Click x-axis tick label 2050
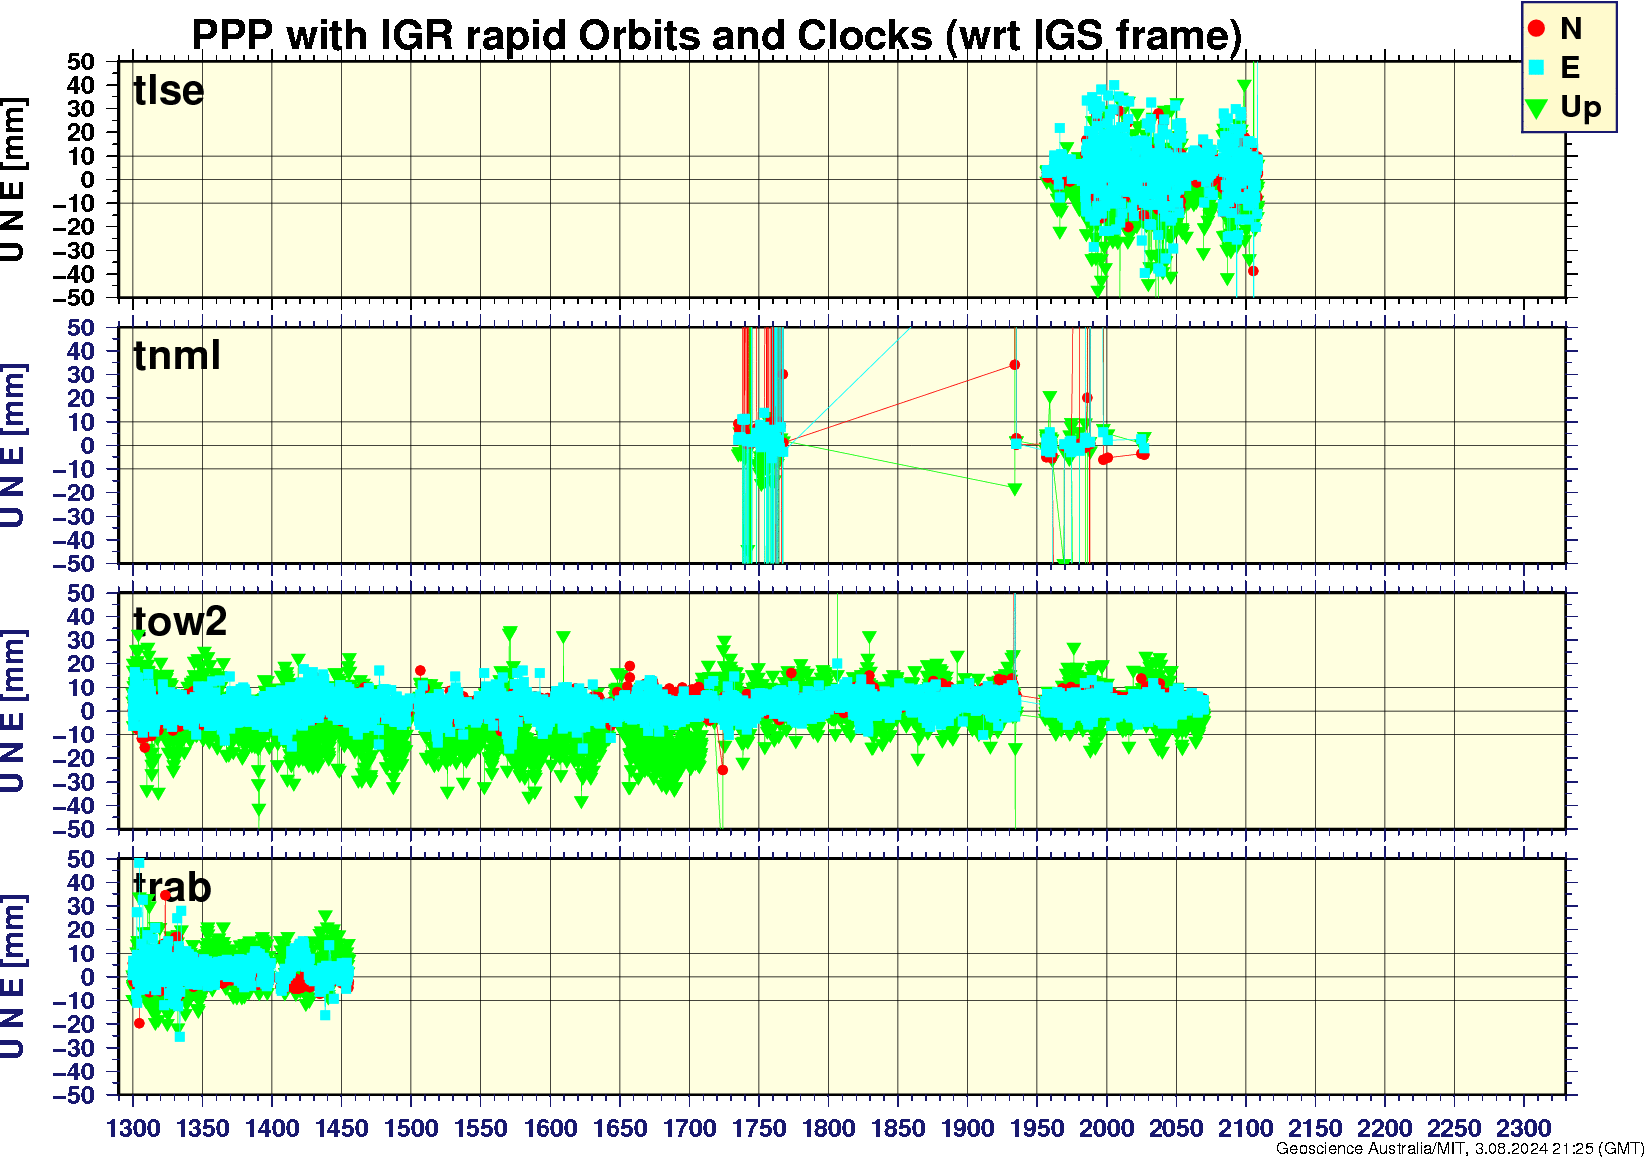Image resolution: width=1644 pixels, height=1158 pixels. tap(1176, 1128)
